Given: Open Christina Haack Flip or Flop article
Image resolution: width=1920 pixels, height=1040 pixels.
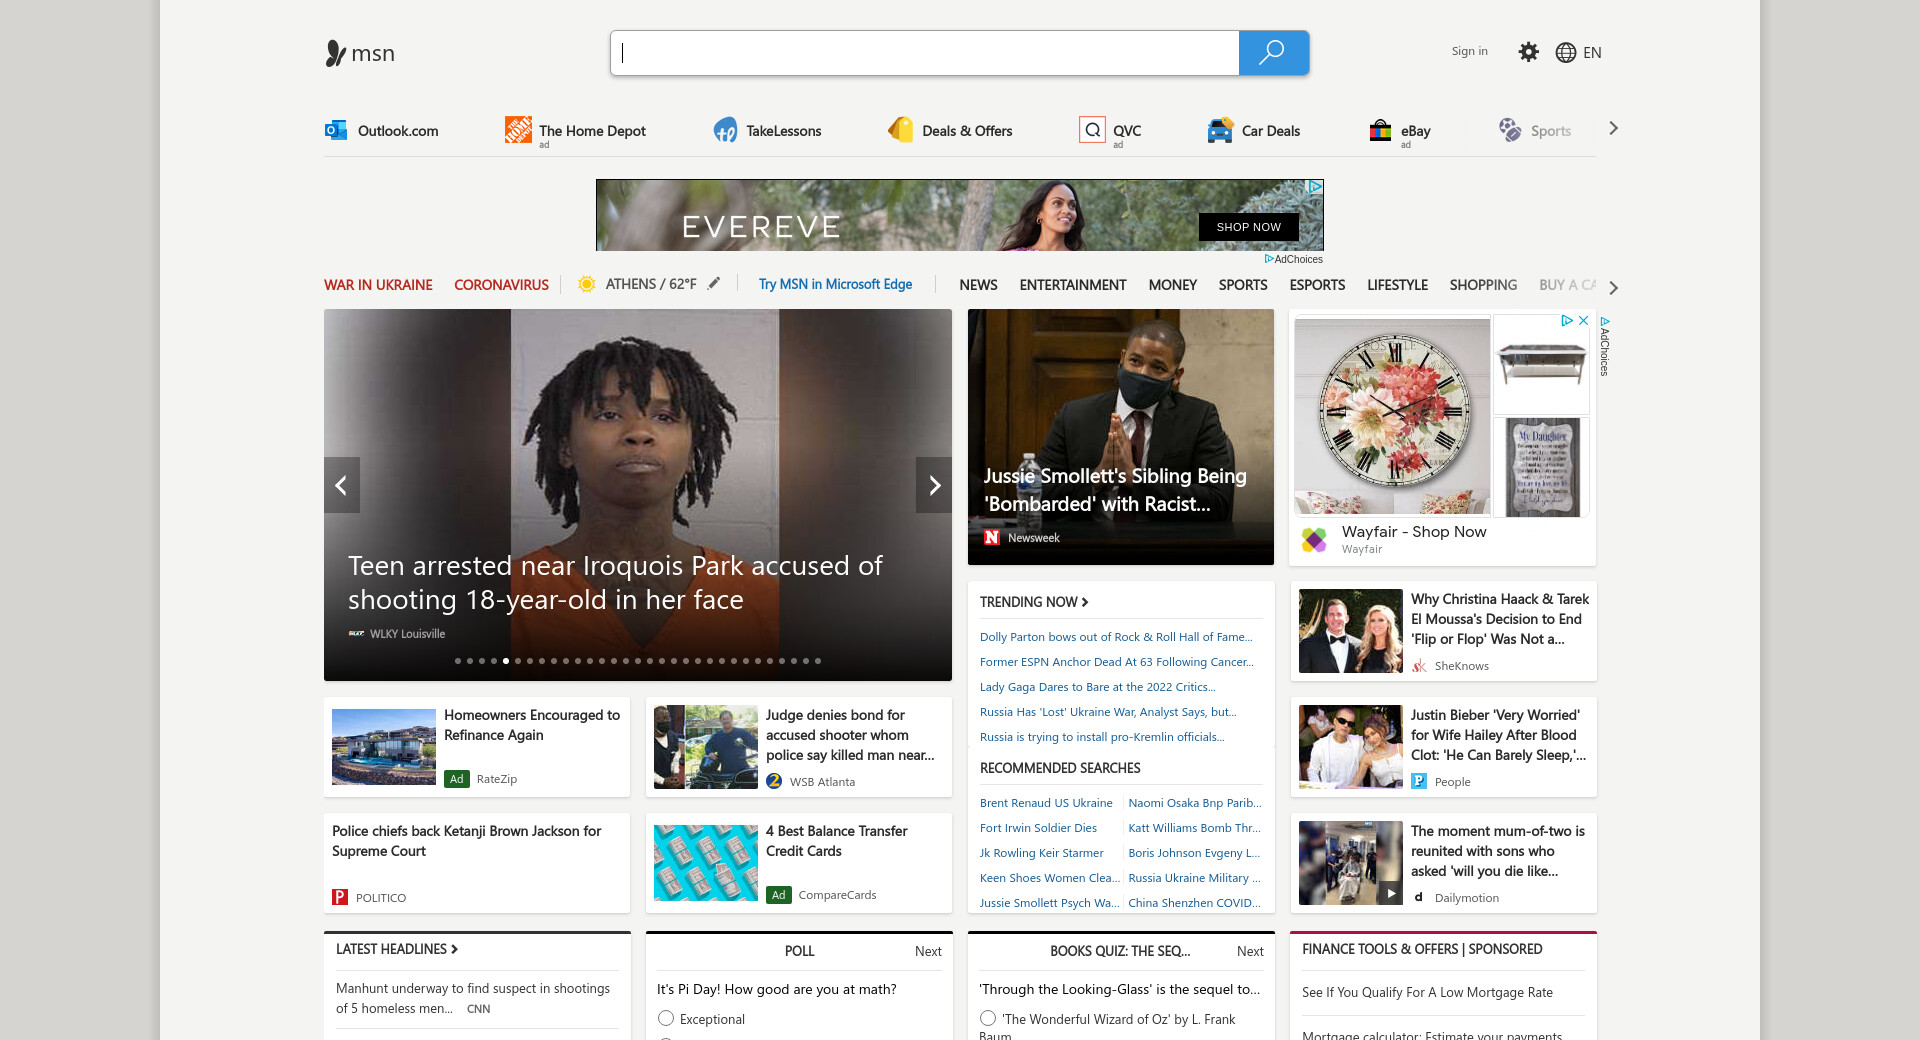Looking at the screenshot, I should point(1500,619).
